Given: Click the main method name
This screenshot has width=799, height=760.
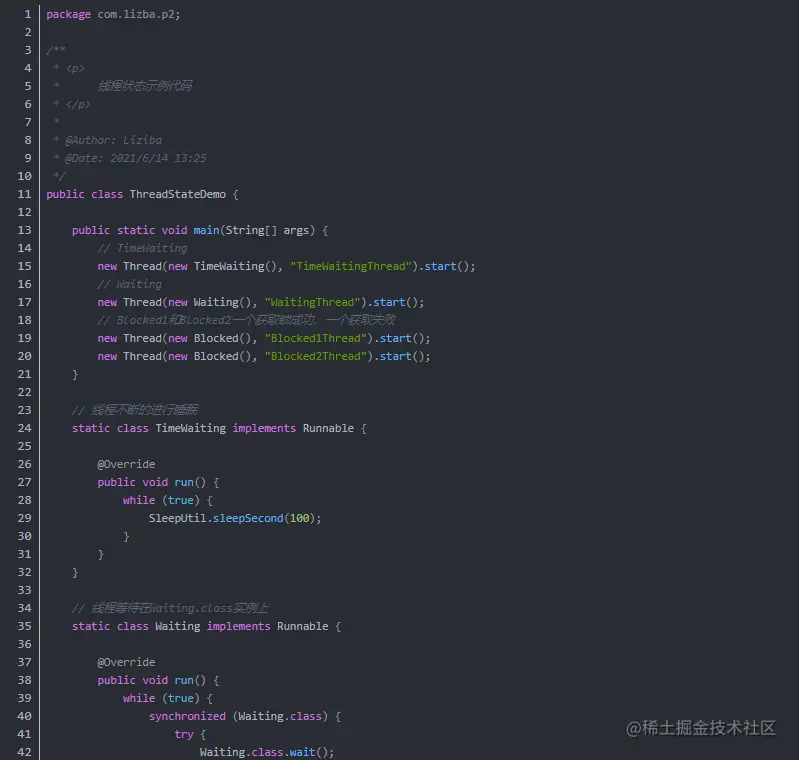Looking at the screenshot, I should coord(206,230).
